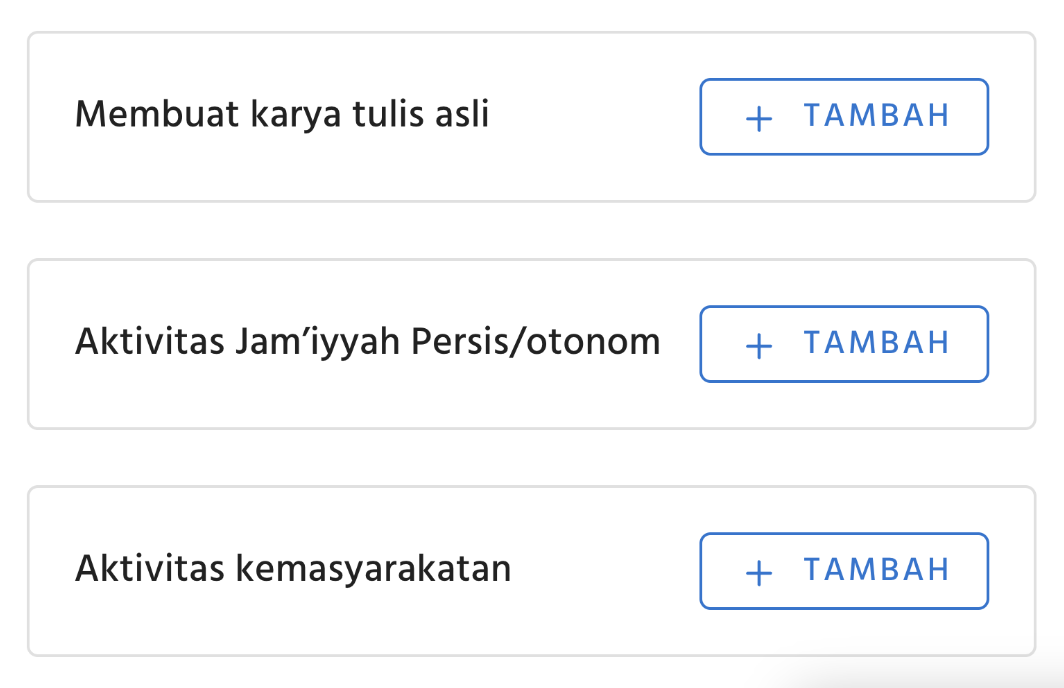Screen dimensions: 1064x688
Task: Click the word 'asli' in the first card
Action: pos(462,116)
